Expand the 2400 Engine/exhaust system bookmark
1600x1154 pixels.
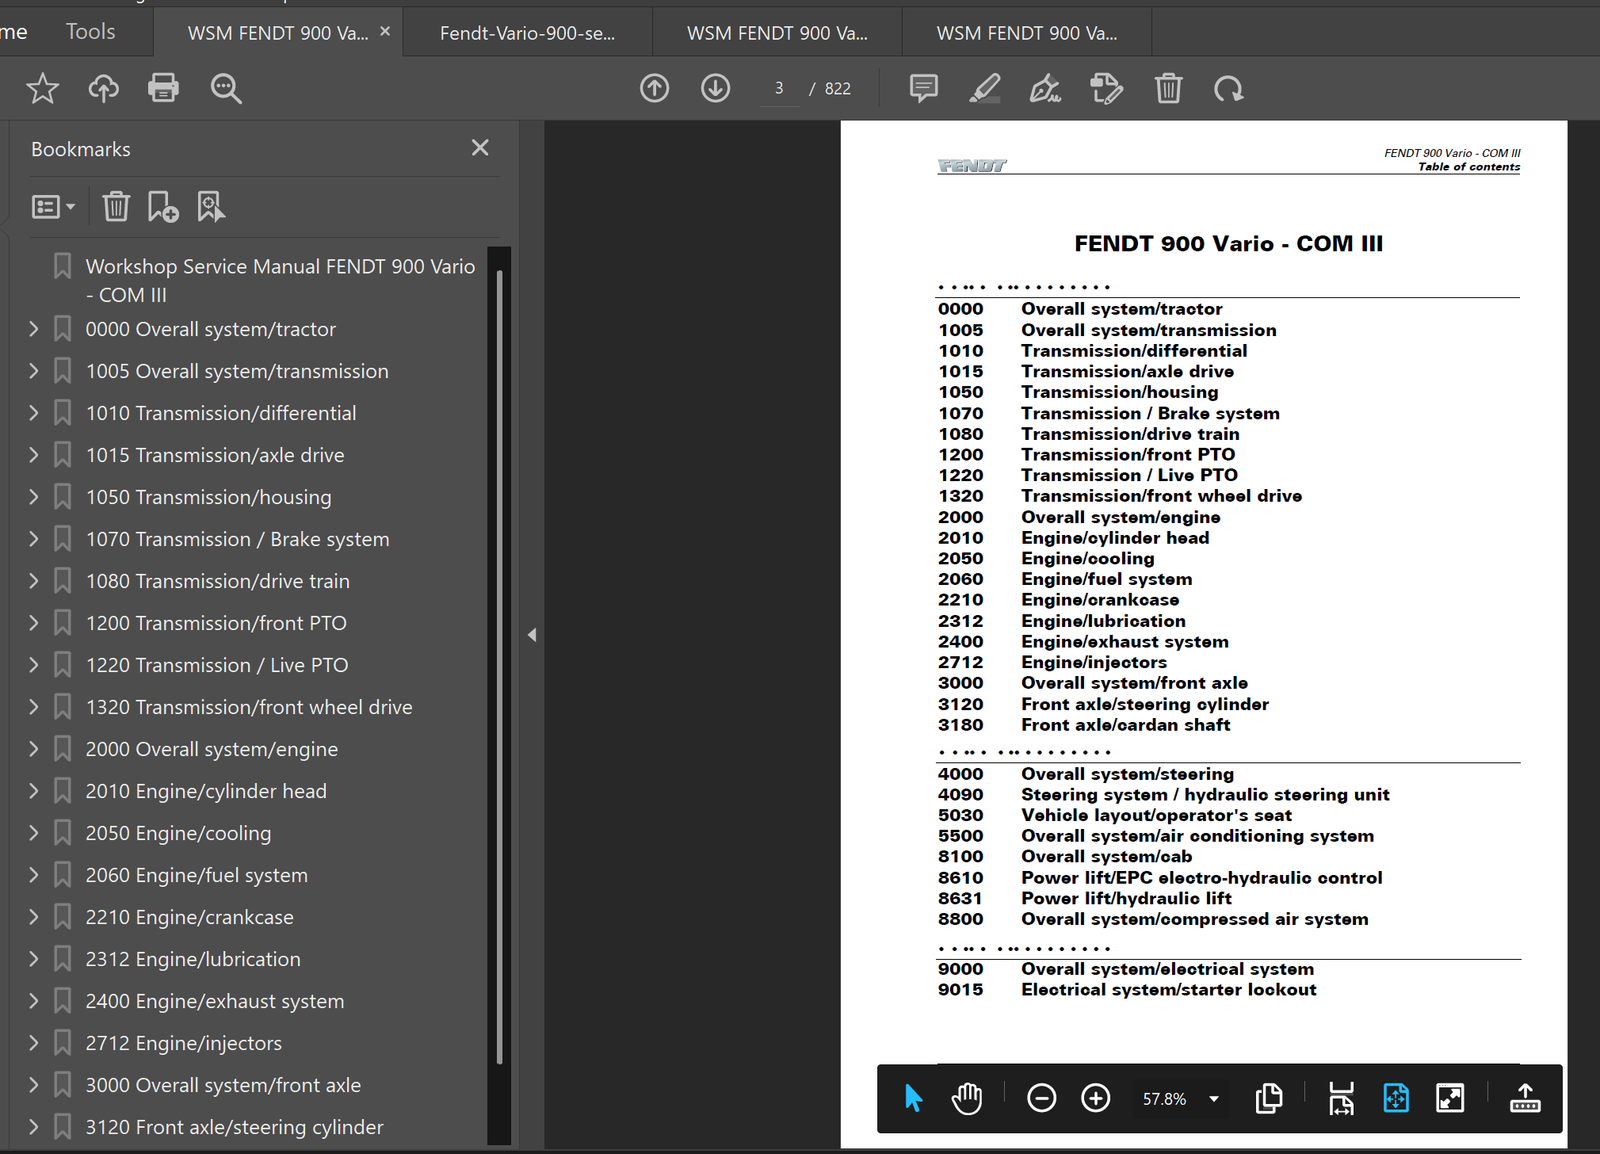[34, 1000]
